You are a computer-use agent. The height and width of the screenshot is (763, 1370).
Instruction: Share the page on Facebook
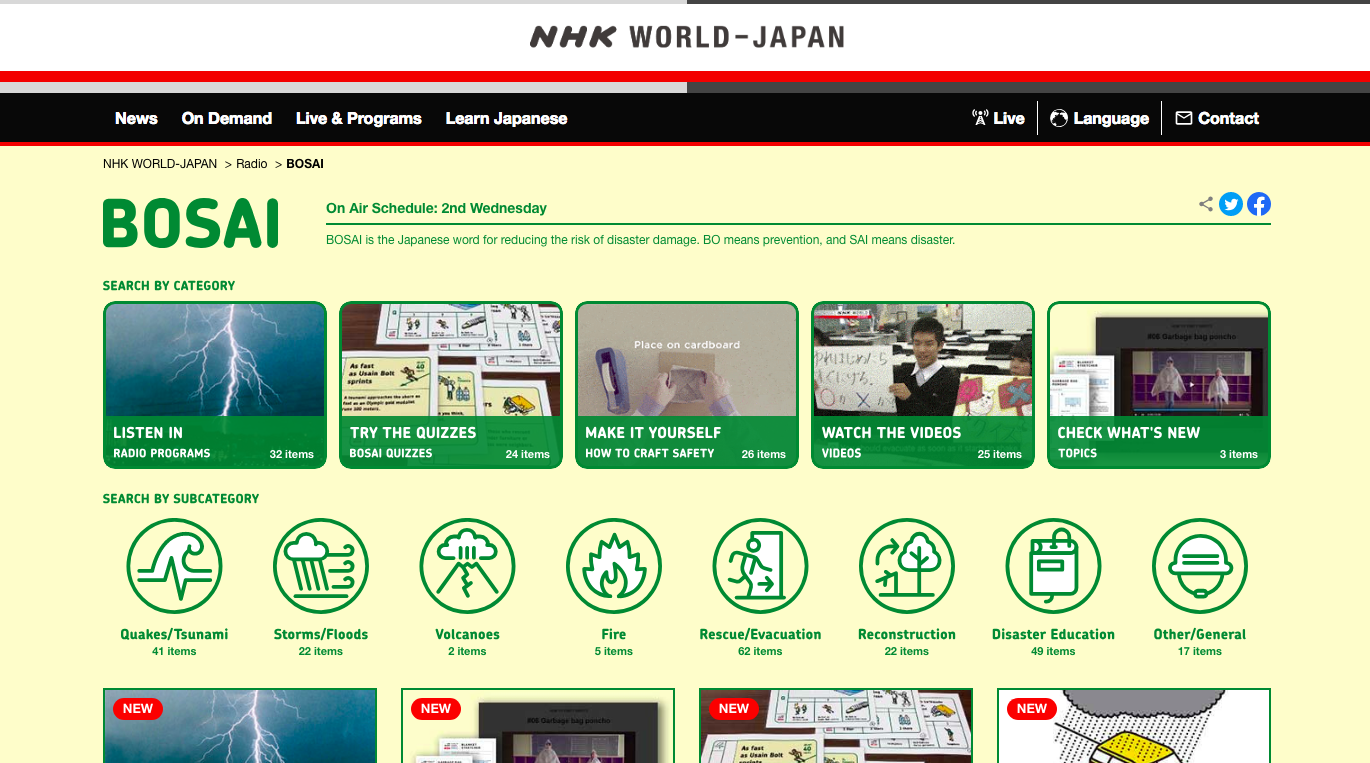(1259, 204)
